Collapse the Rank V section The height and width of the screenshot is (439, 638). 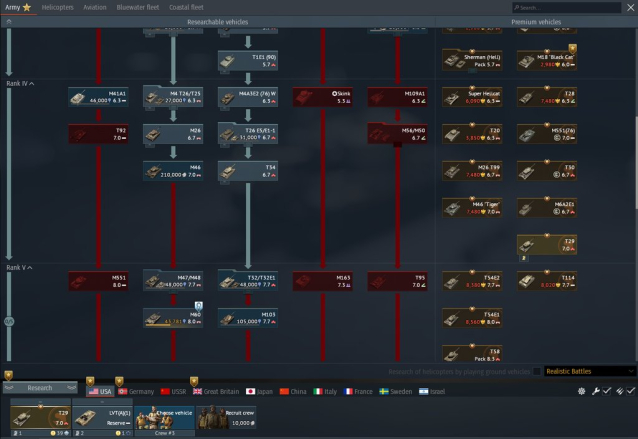[20, 267]
